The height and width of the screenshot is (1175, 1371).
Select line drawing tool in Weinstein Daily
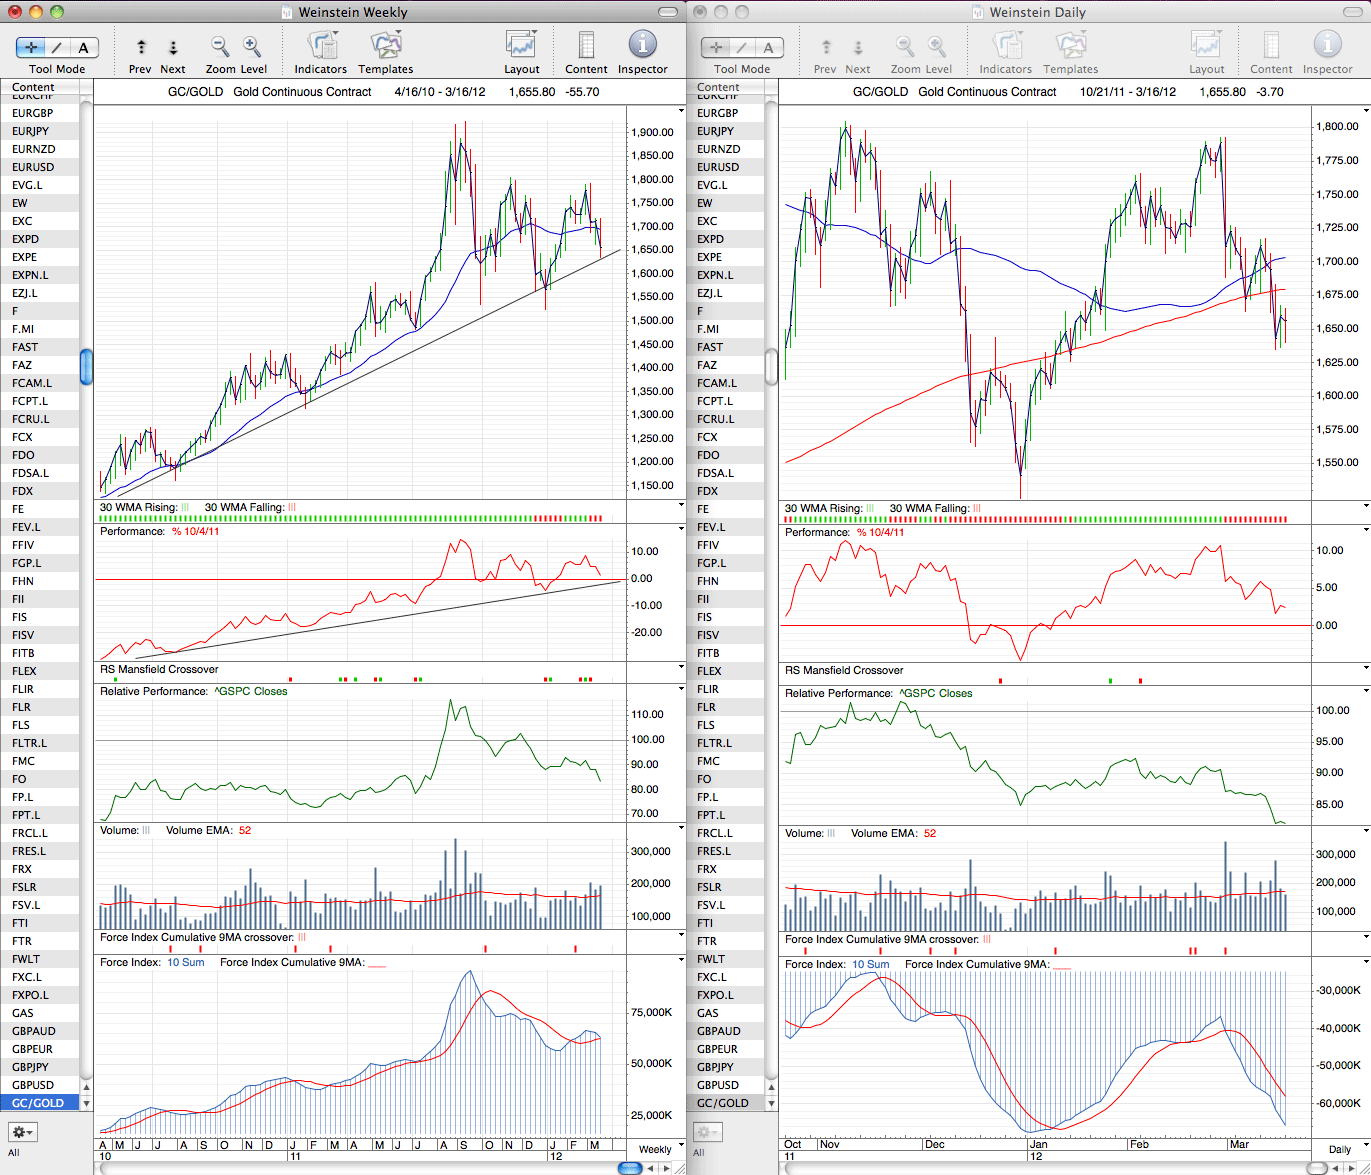[742, 47]
